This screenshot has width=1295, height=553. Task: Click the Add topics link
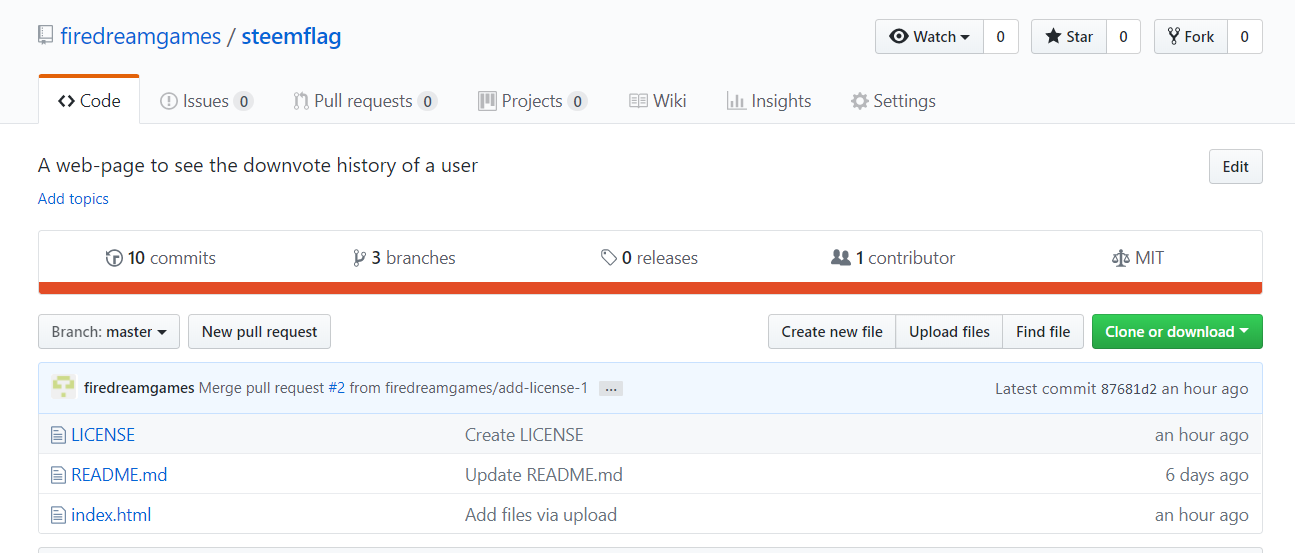click(73, 198)
